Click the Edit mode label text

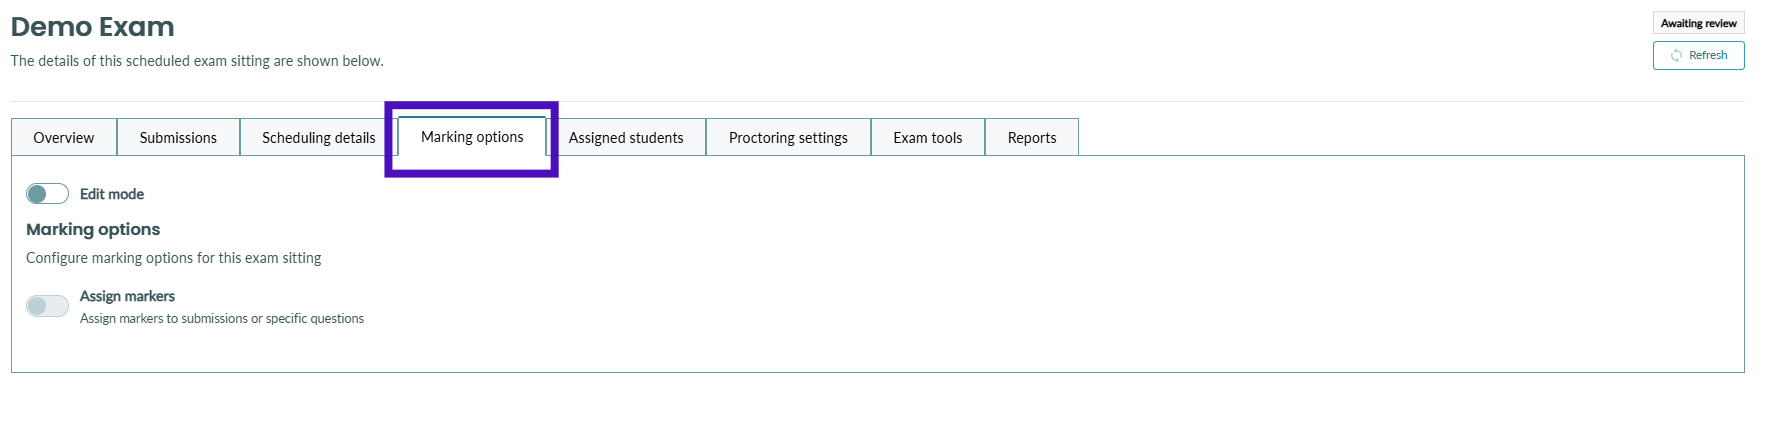pyautogui.click(x=112, y=194)
